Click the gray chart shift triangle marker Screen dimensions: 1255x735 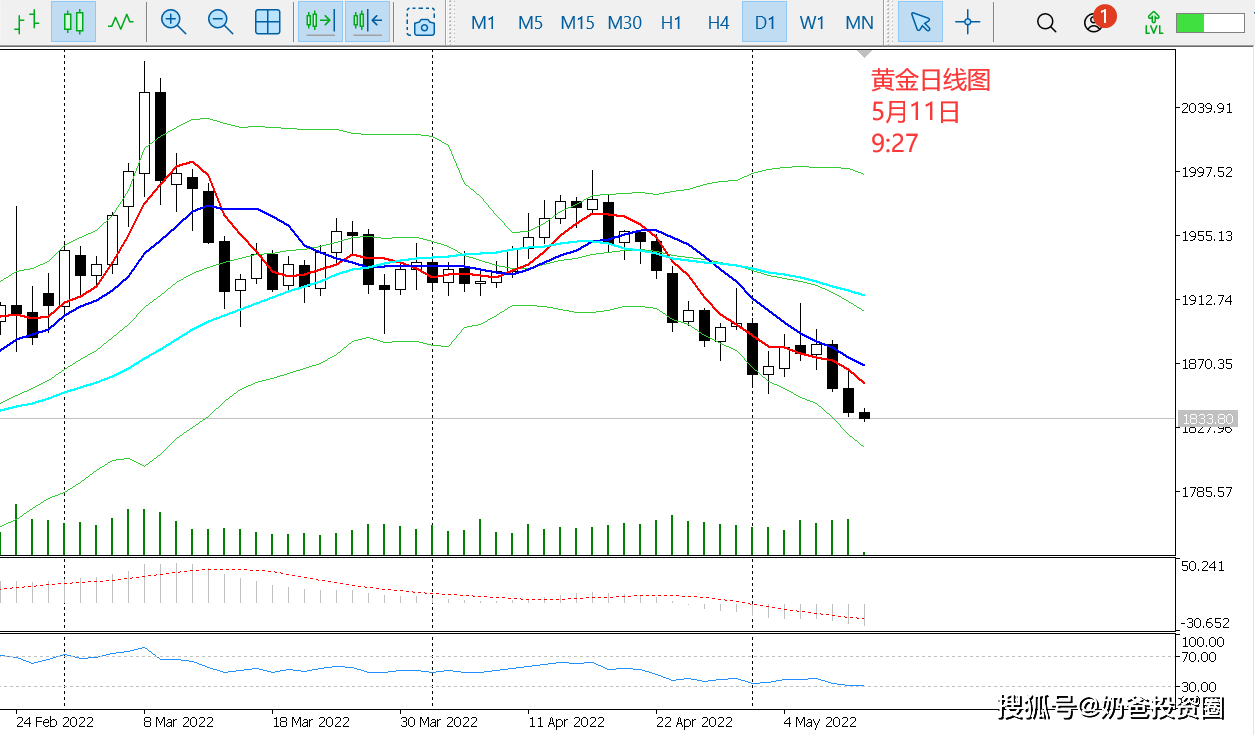(866, 53)
